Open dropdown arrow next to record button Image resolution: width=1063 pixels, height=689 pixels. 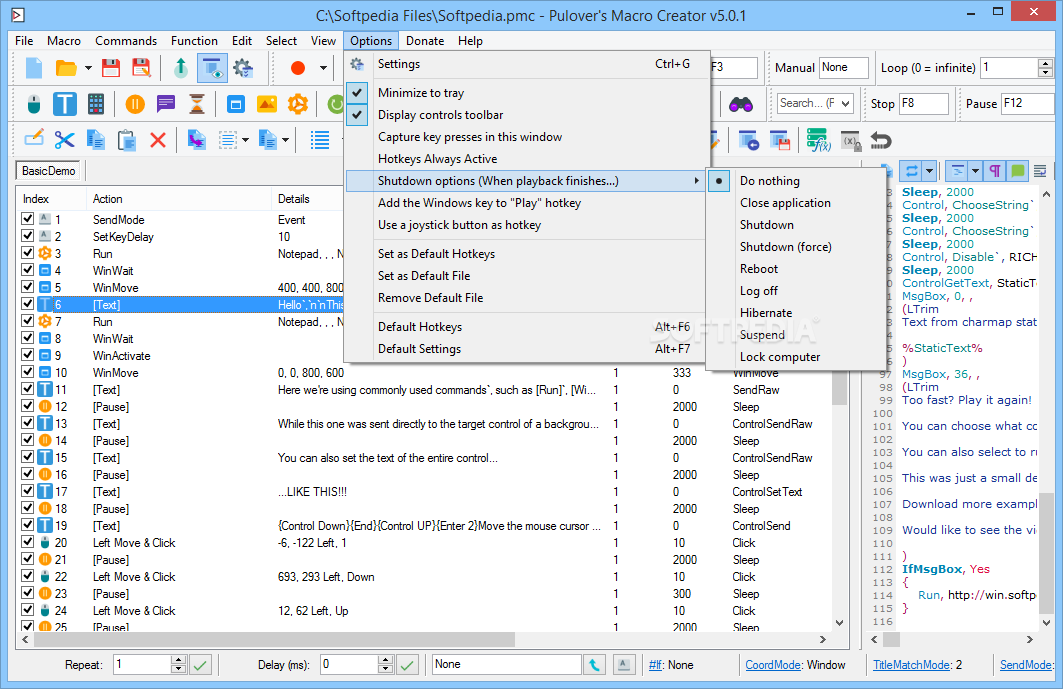click(x=323, y=68)
